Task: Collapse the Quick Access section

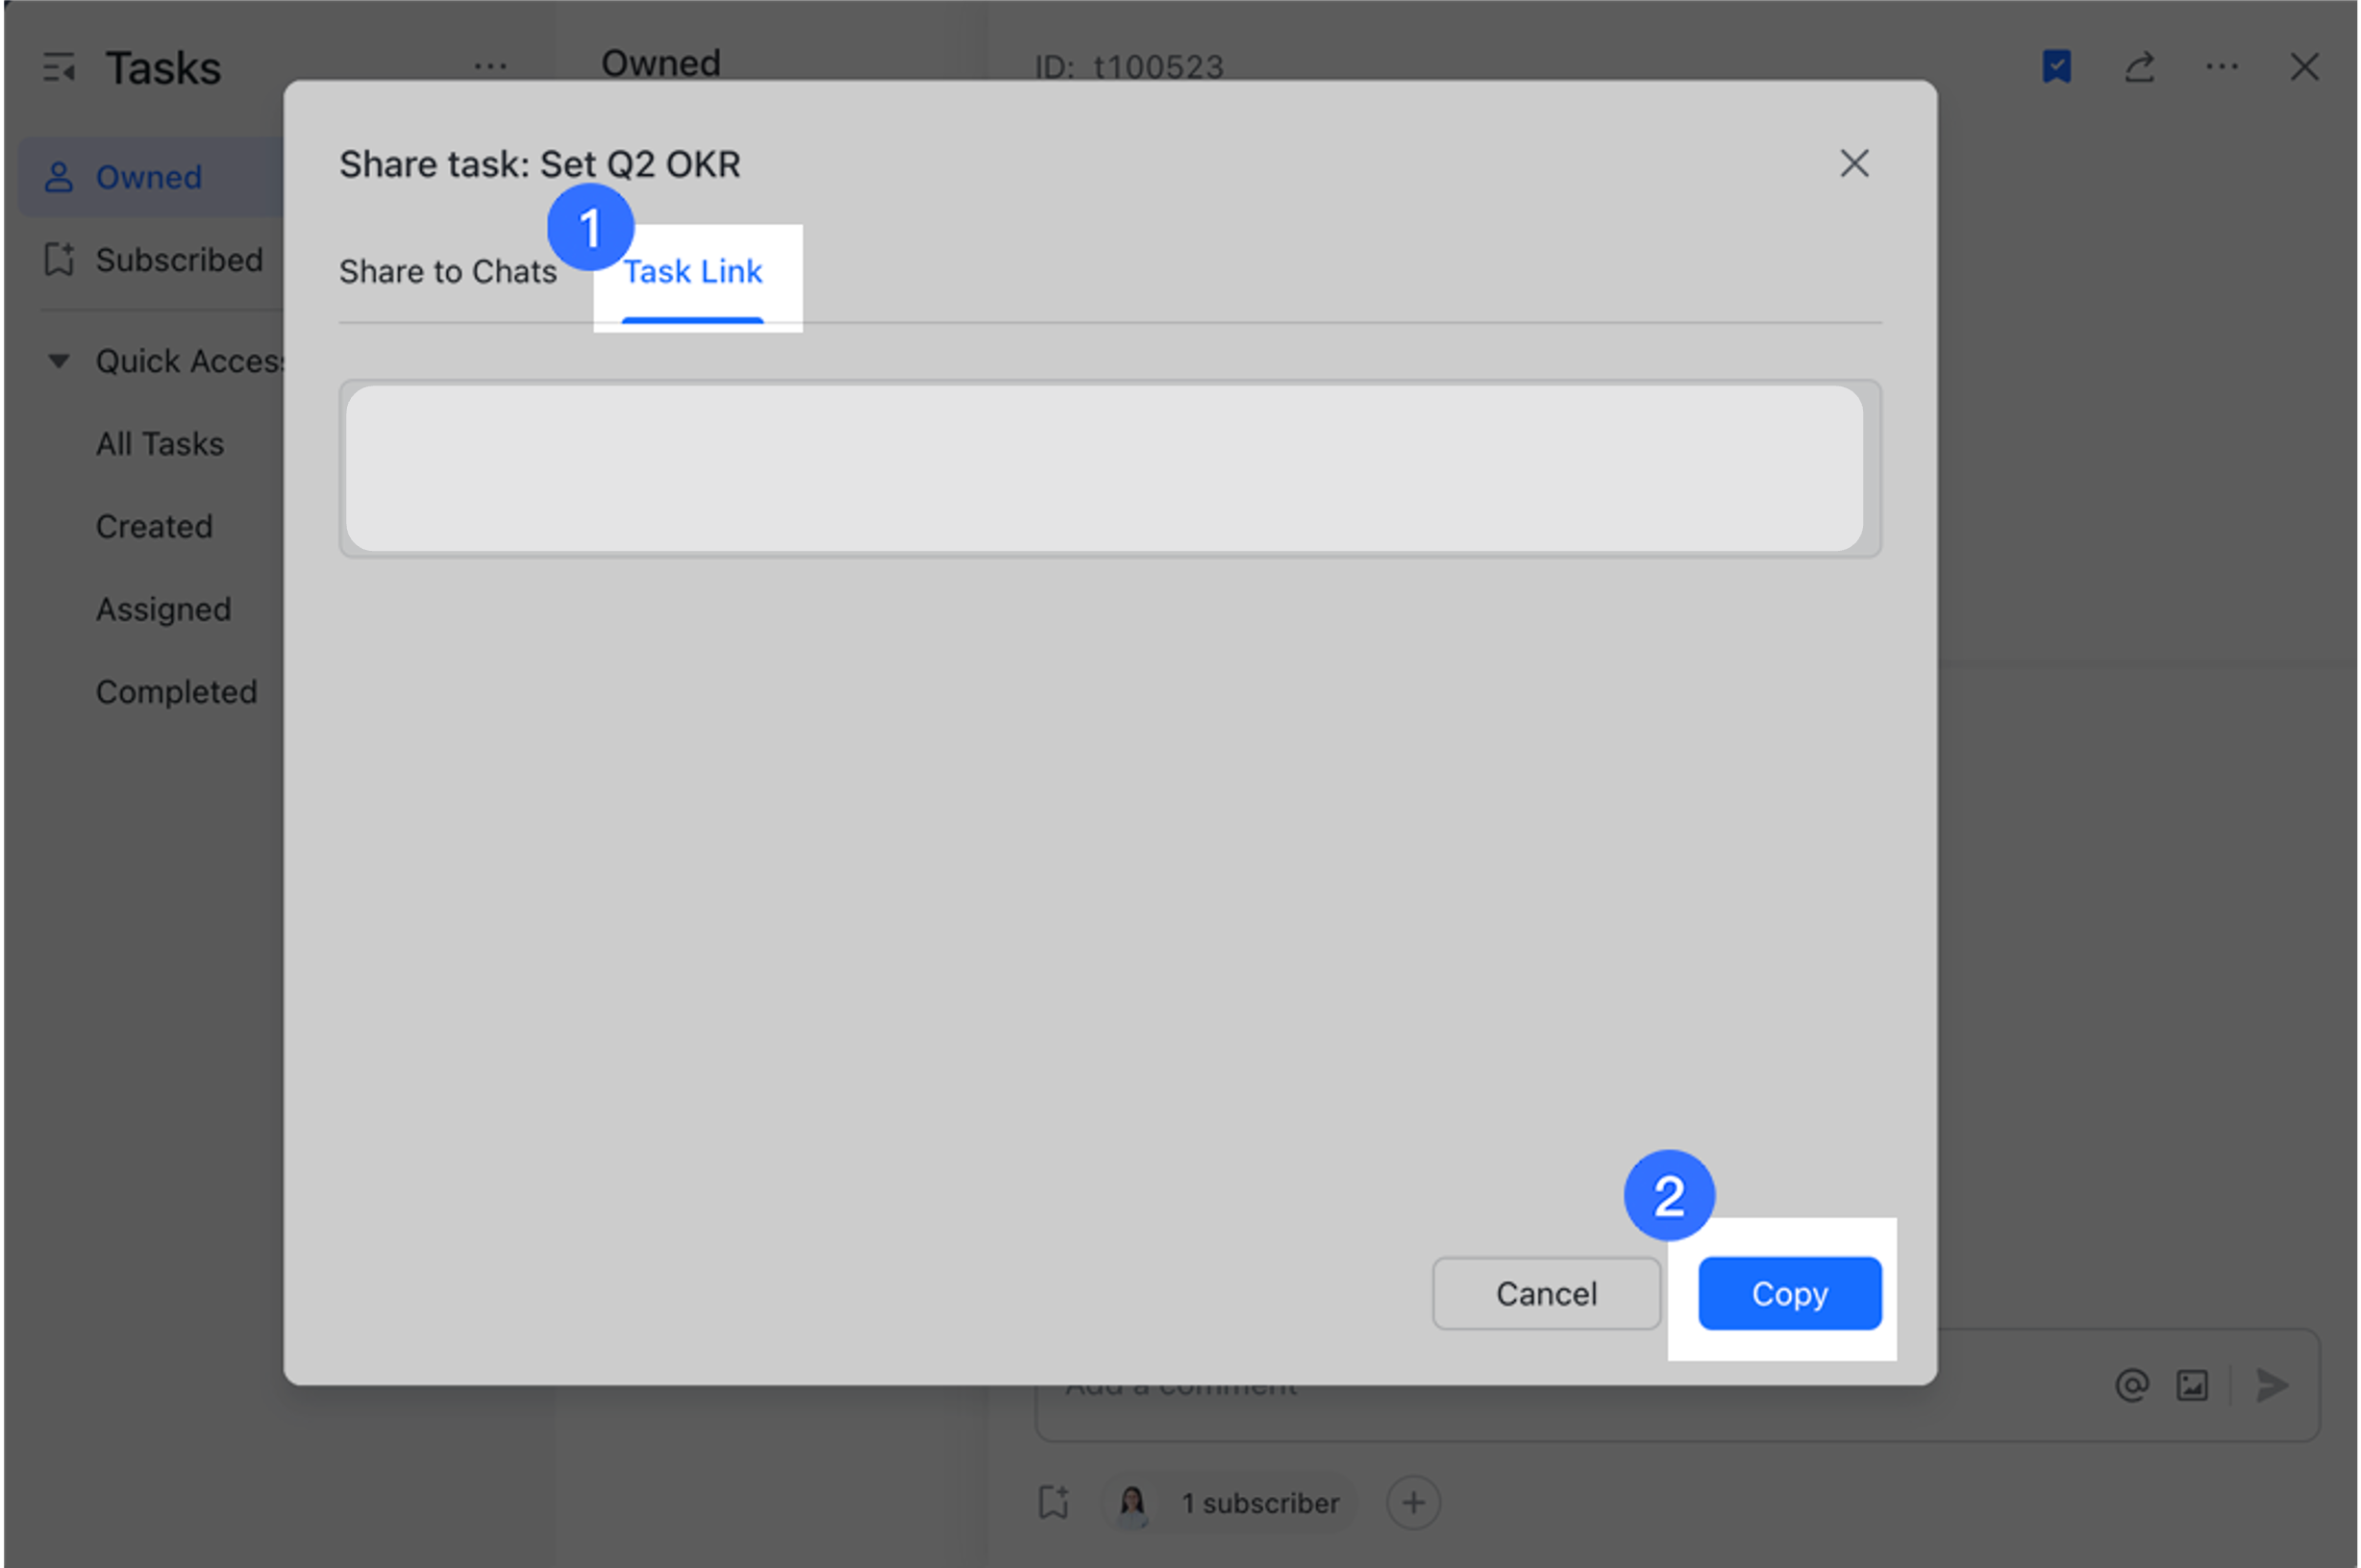Action: (58, 361)
